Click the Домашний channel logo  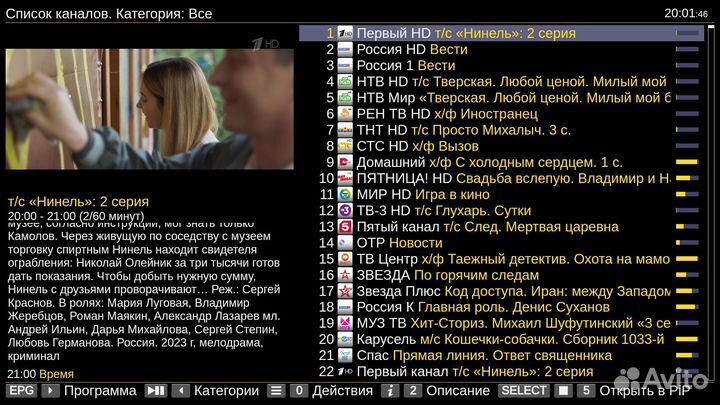[x=345, y=162]
